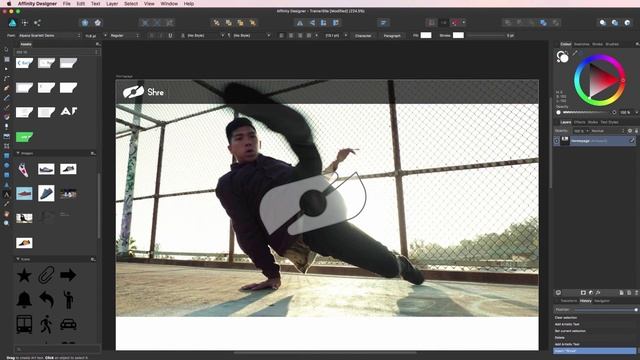
Task: Toggle visibility of the Homepage layer
Action: click(557, 141)
